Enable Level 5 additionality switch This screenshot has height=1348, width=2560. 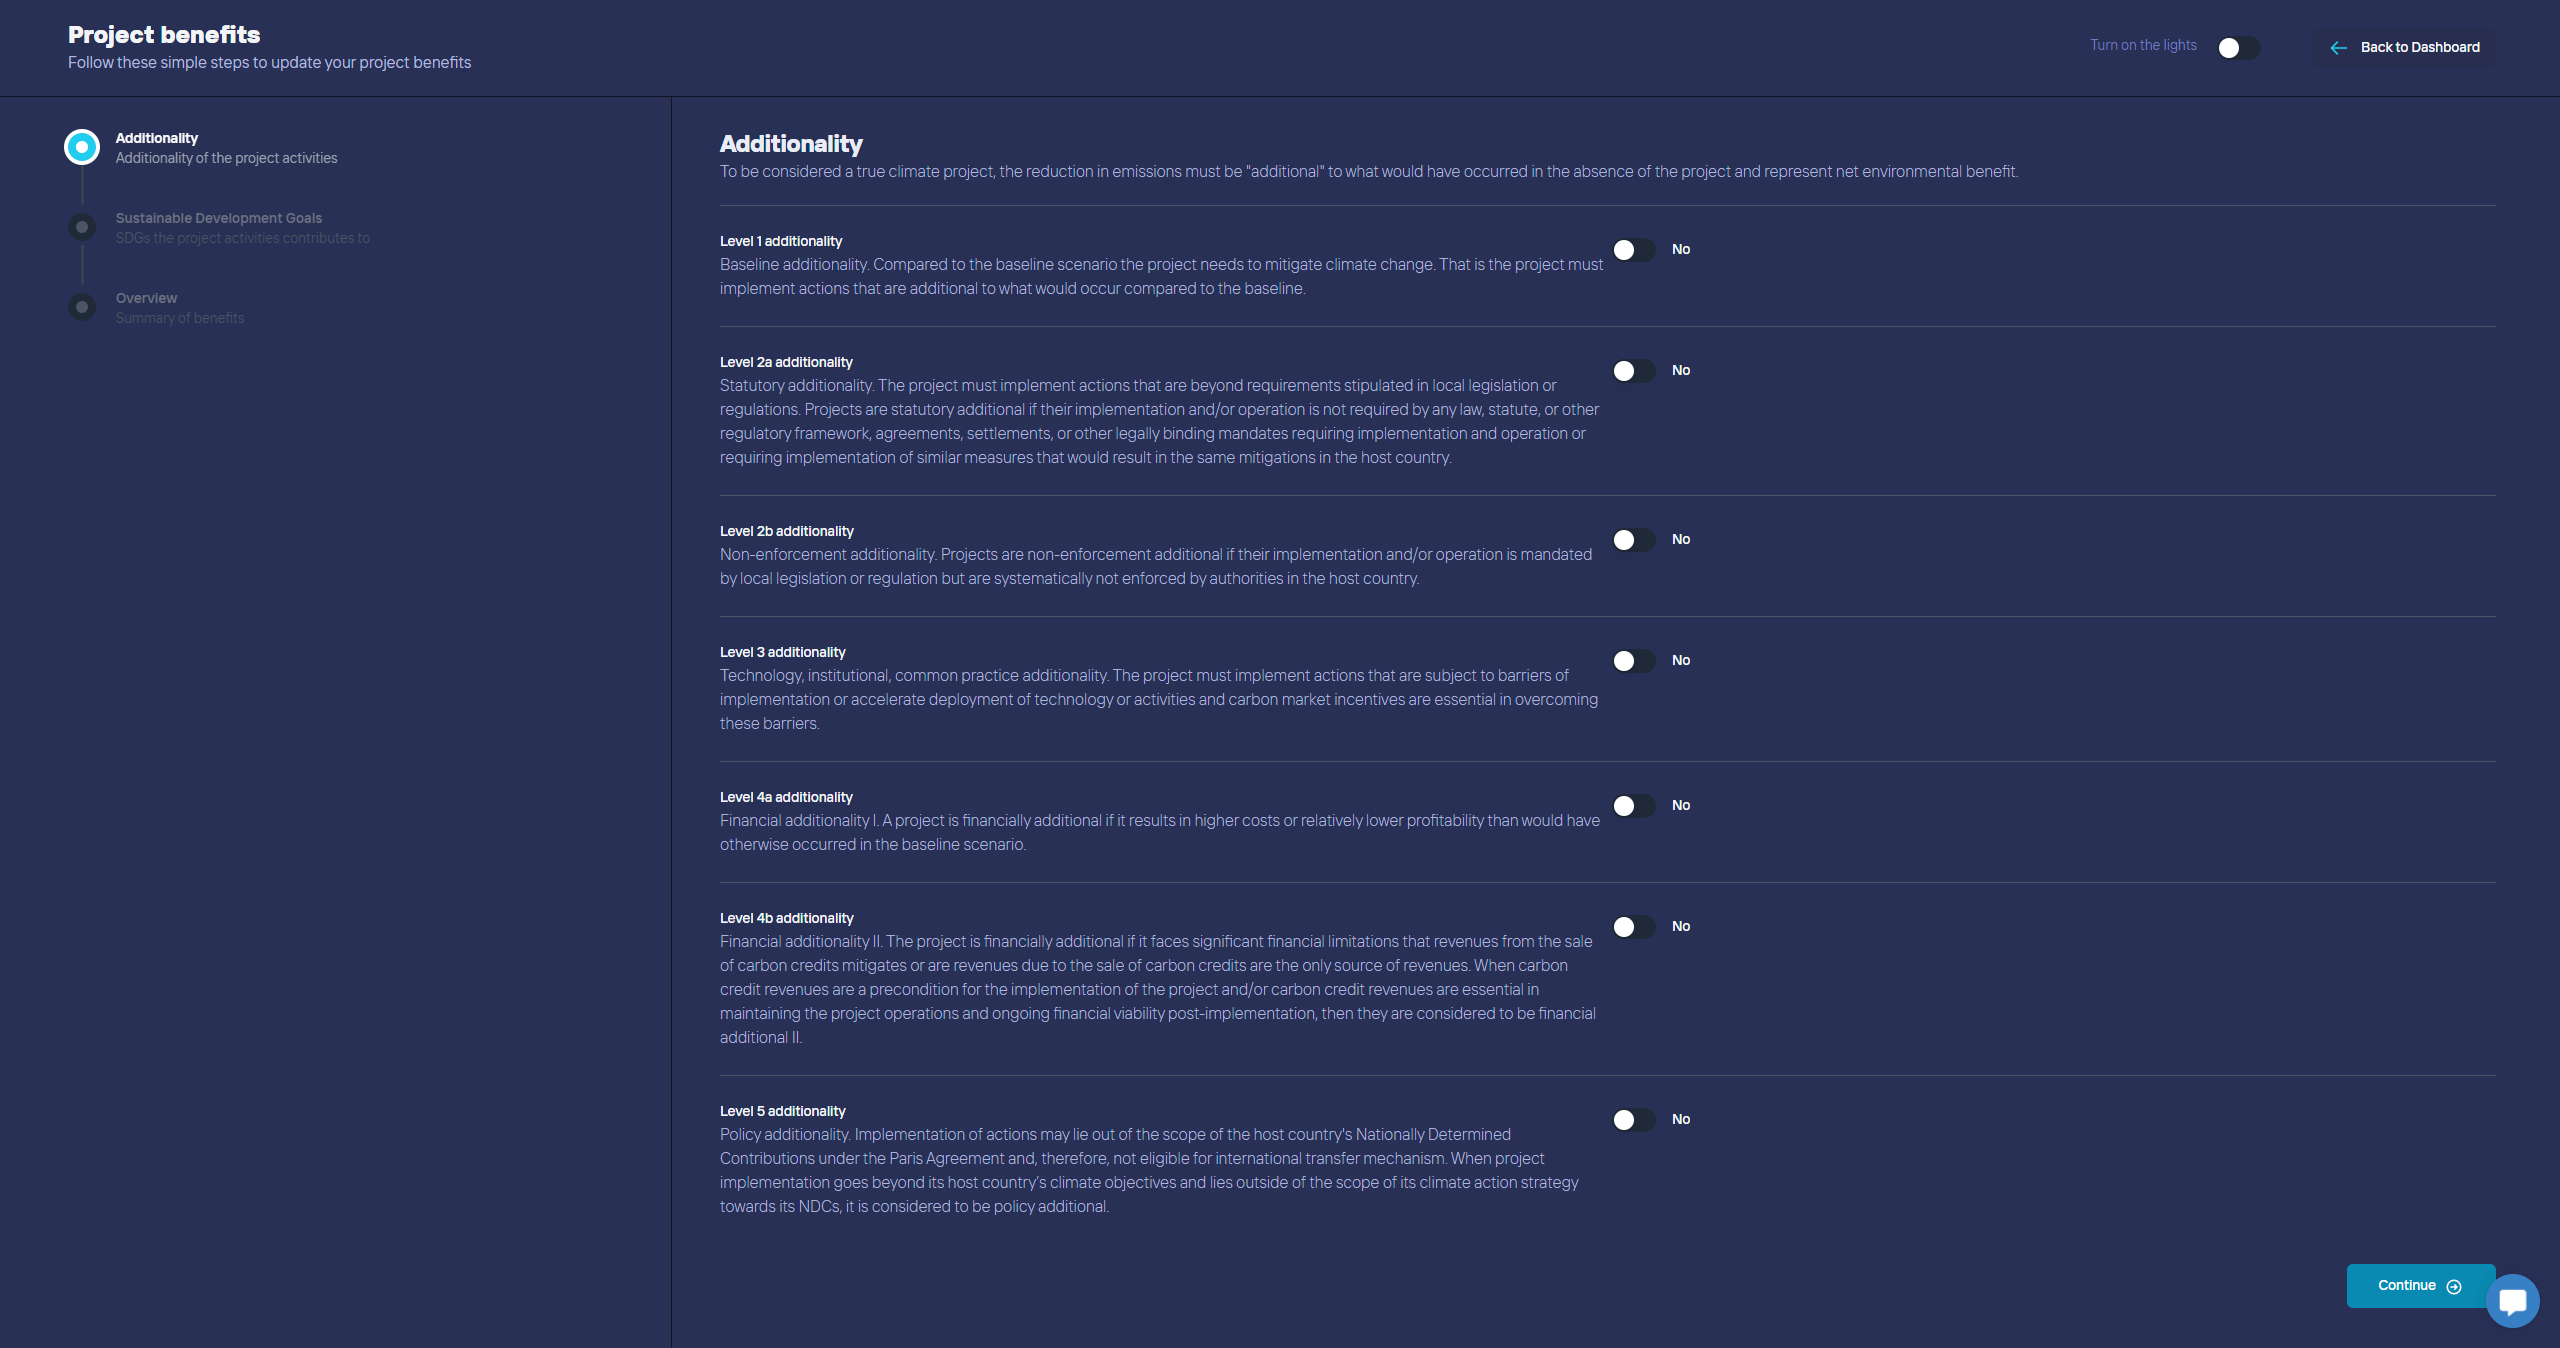(x=1633, y=1120)
